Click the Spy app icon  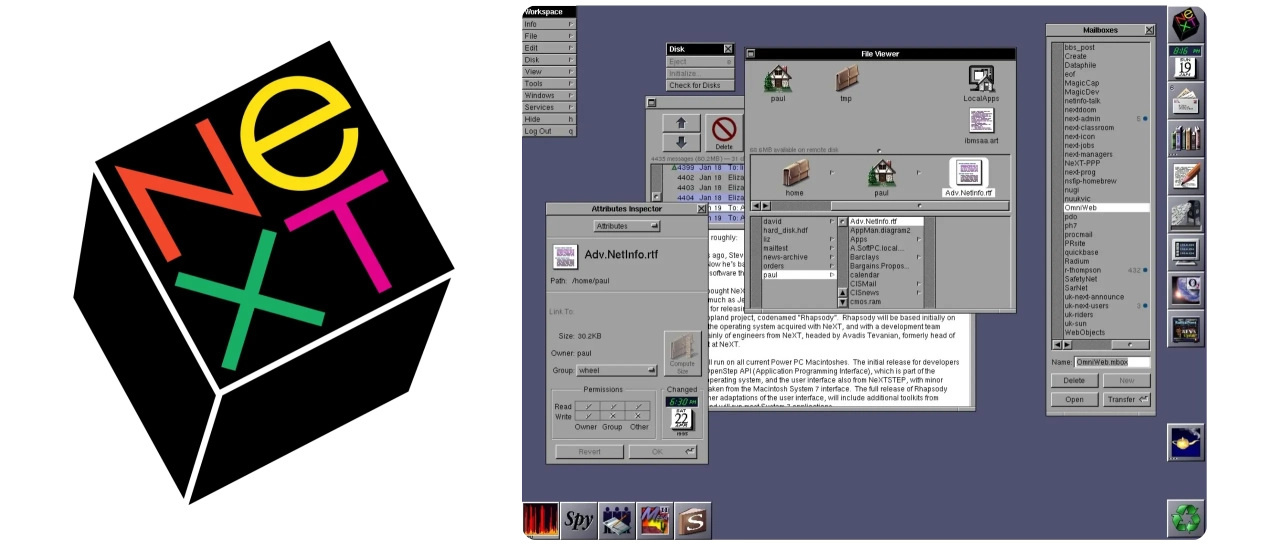(x=579, y=520)
